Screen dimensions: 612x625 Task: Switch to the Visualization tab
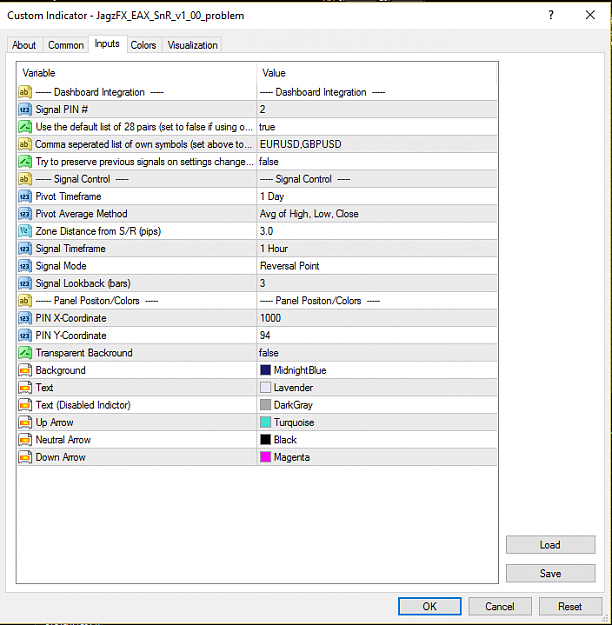[192, 45]
